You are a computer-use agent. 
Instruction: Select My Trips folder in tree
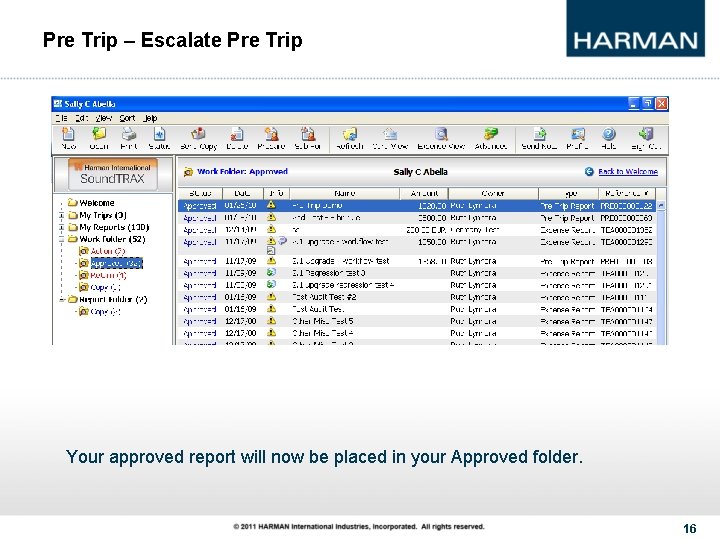[97, 215]
